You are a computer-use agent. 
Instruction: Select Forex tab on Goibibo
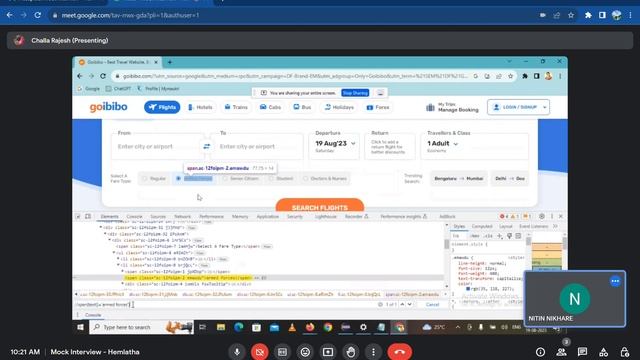[x=378, y=107]
